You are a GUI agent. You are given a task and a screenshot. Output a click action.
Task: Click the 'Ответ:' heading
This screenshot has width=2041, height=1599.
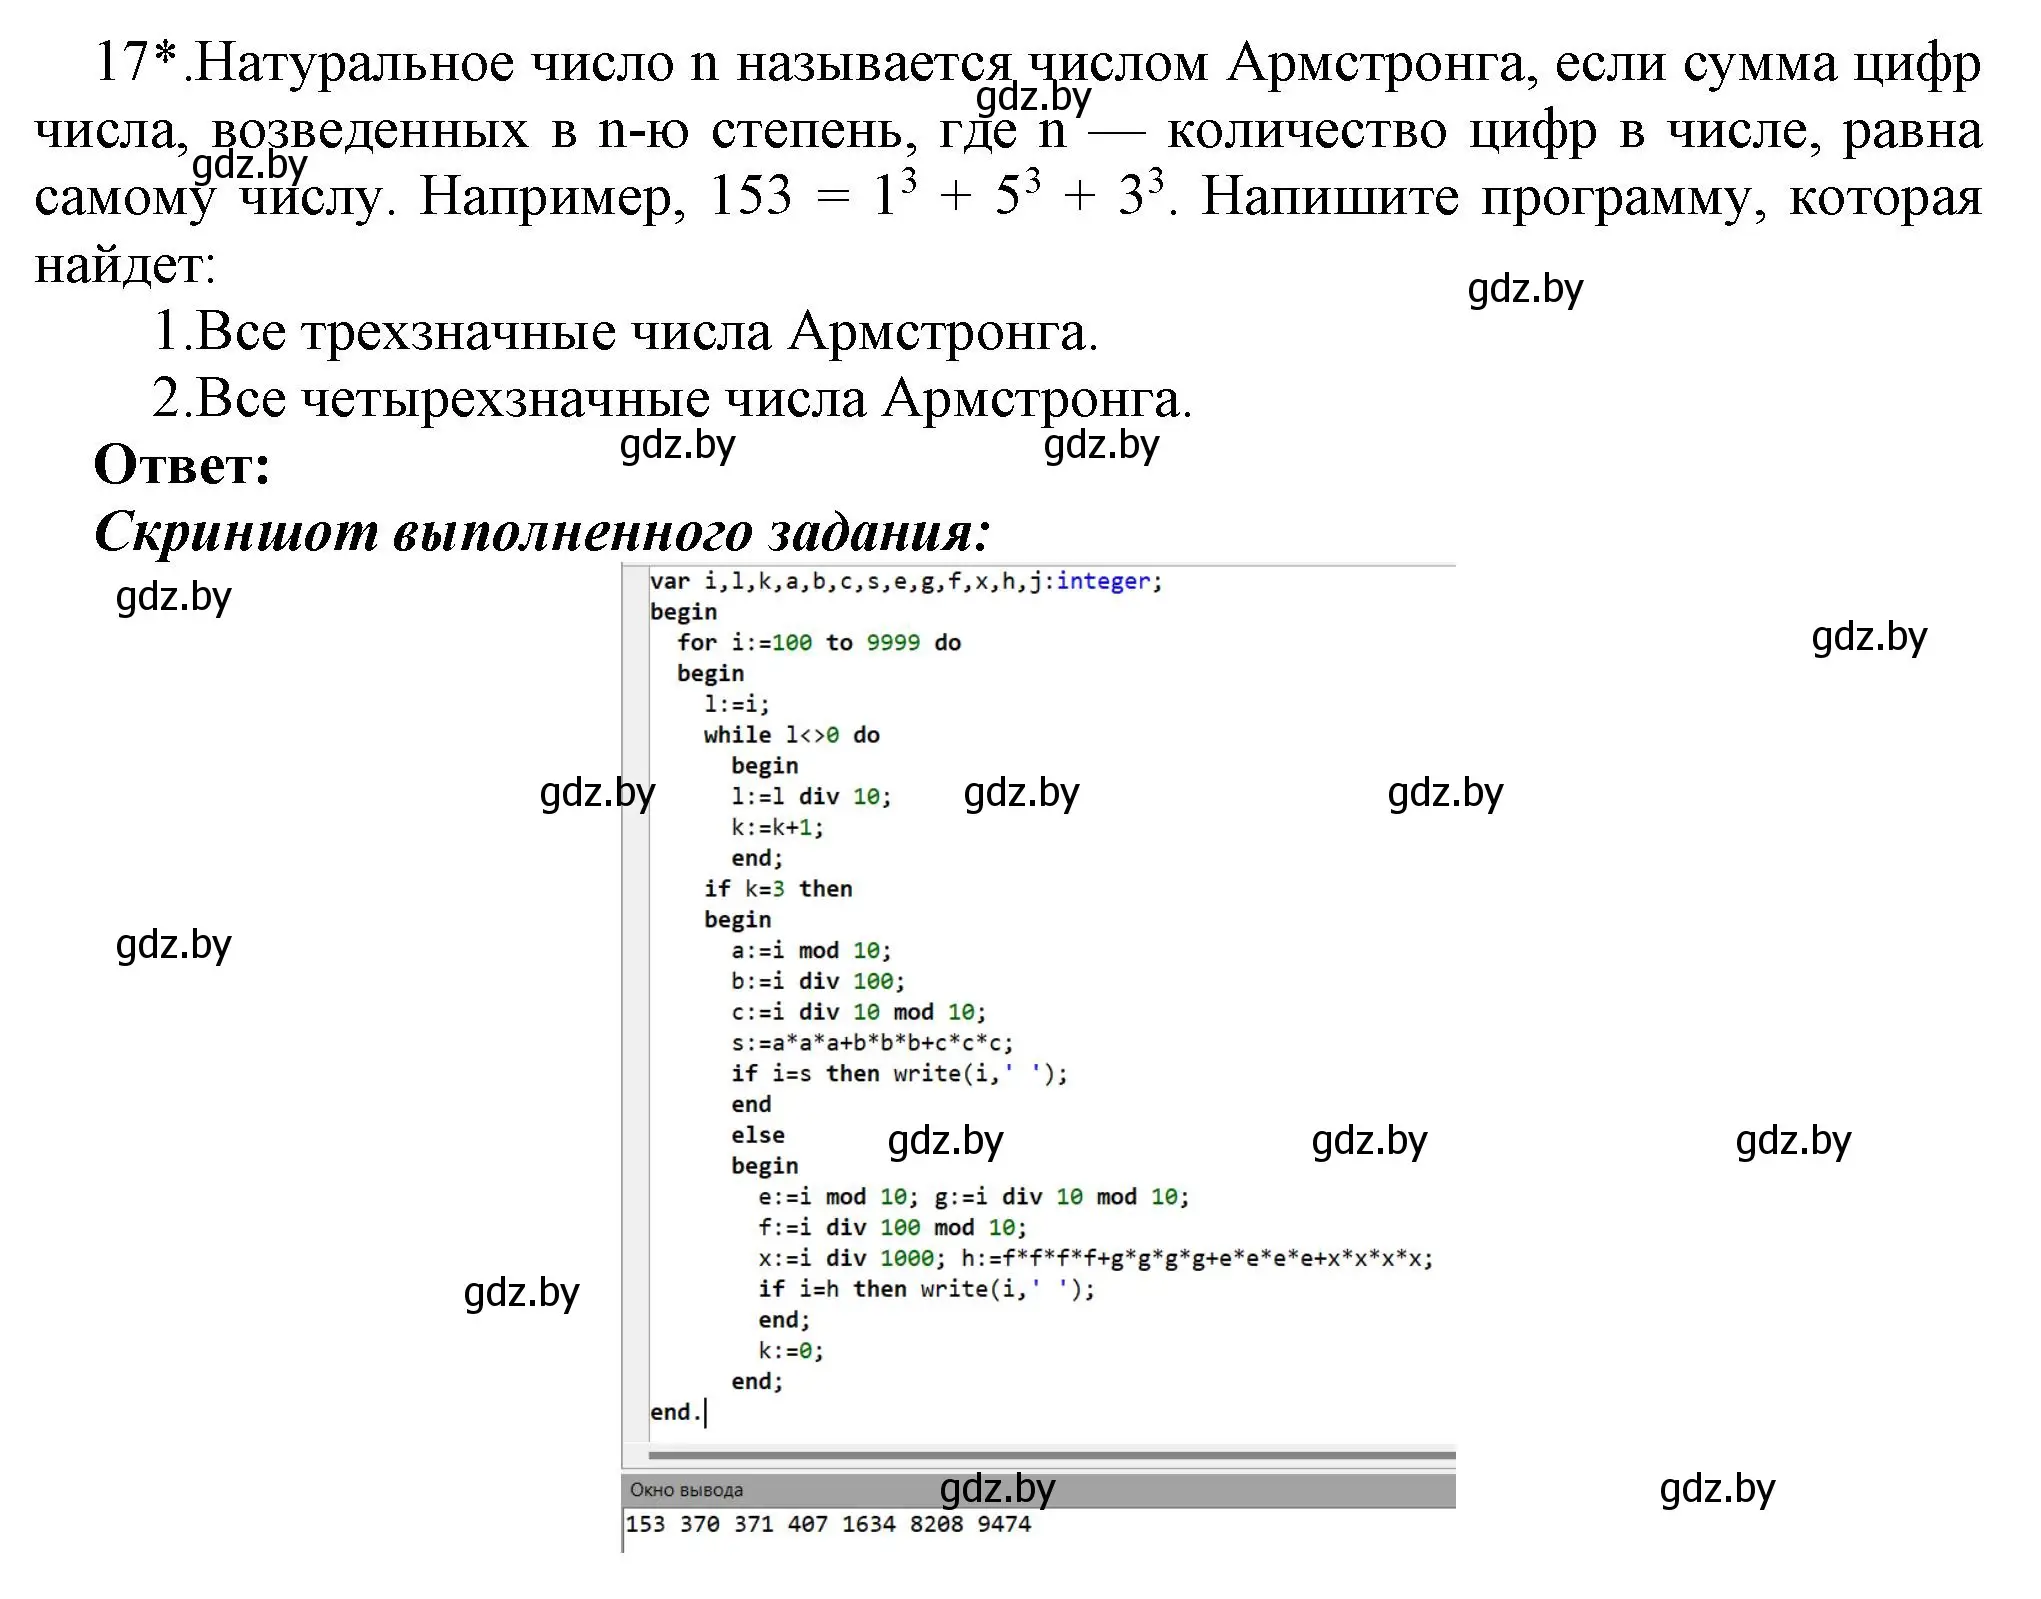(182, 466)
